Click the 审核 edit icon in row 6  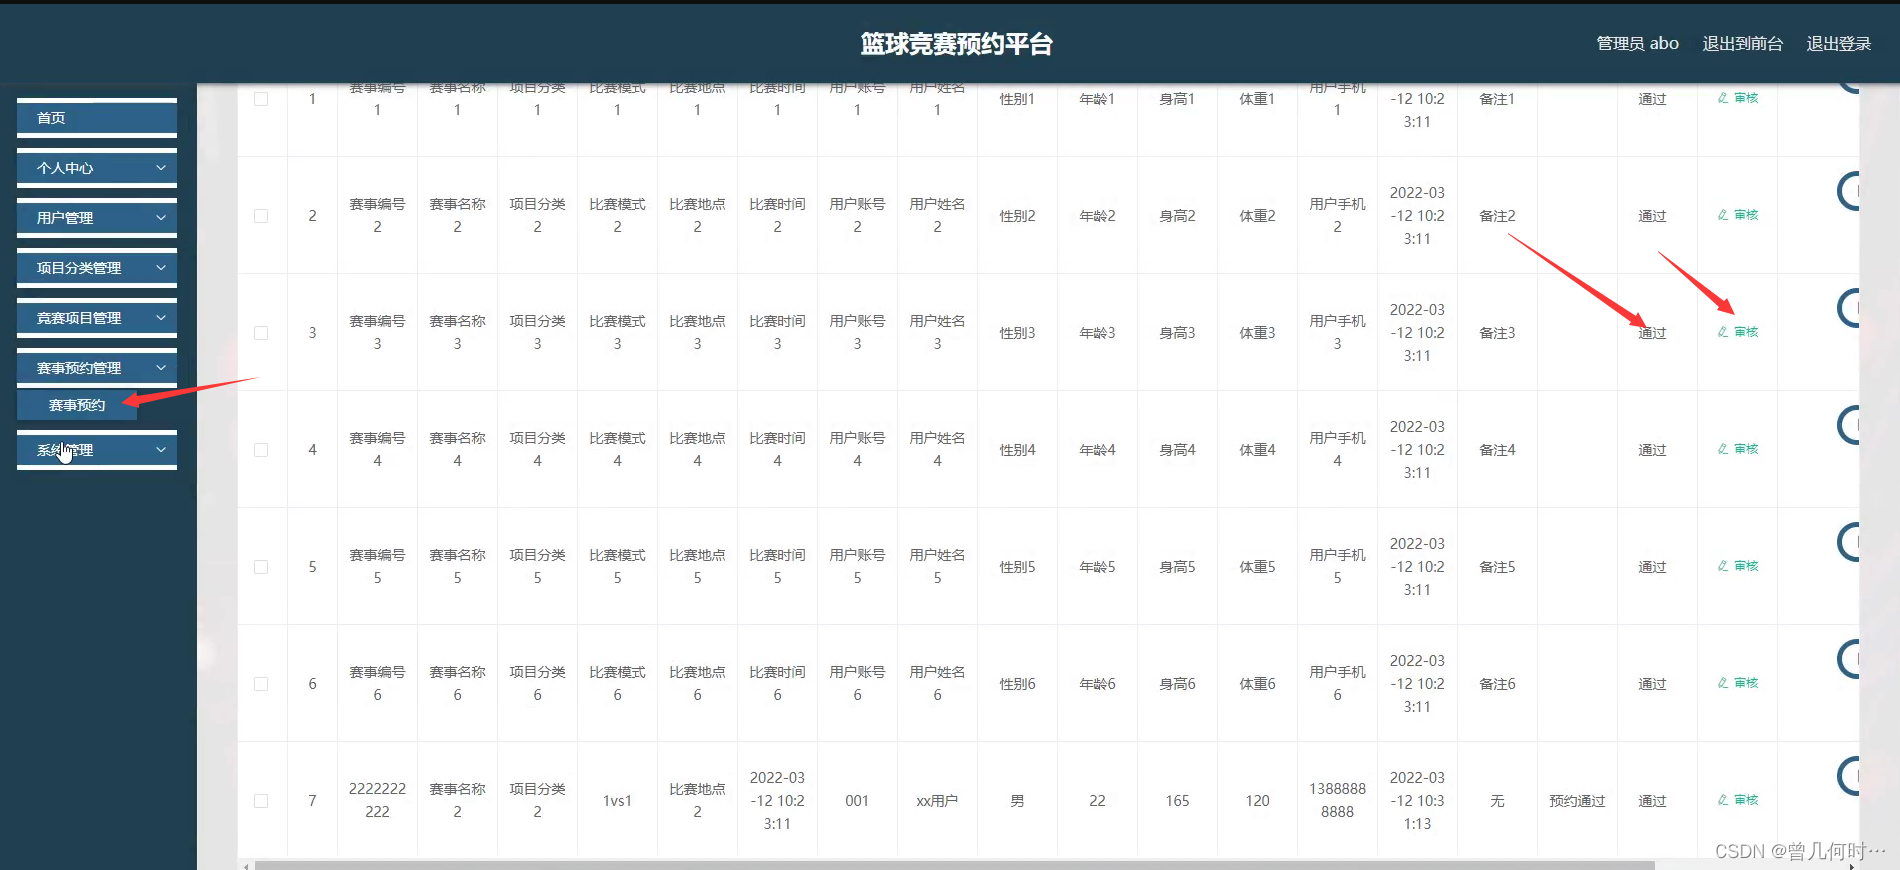(1723, 683)
